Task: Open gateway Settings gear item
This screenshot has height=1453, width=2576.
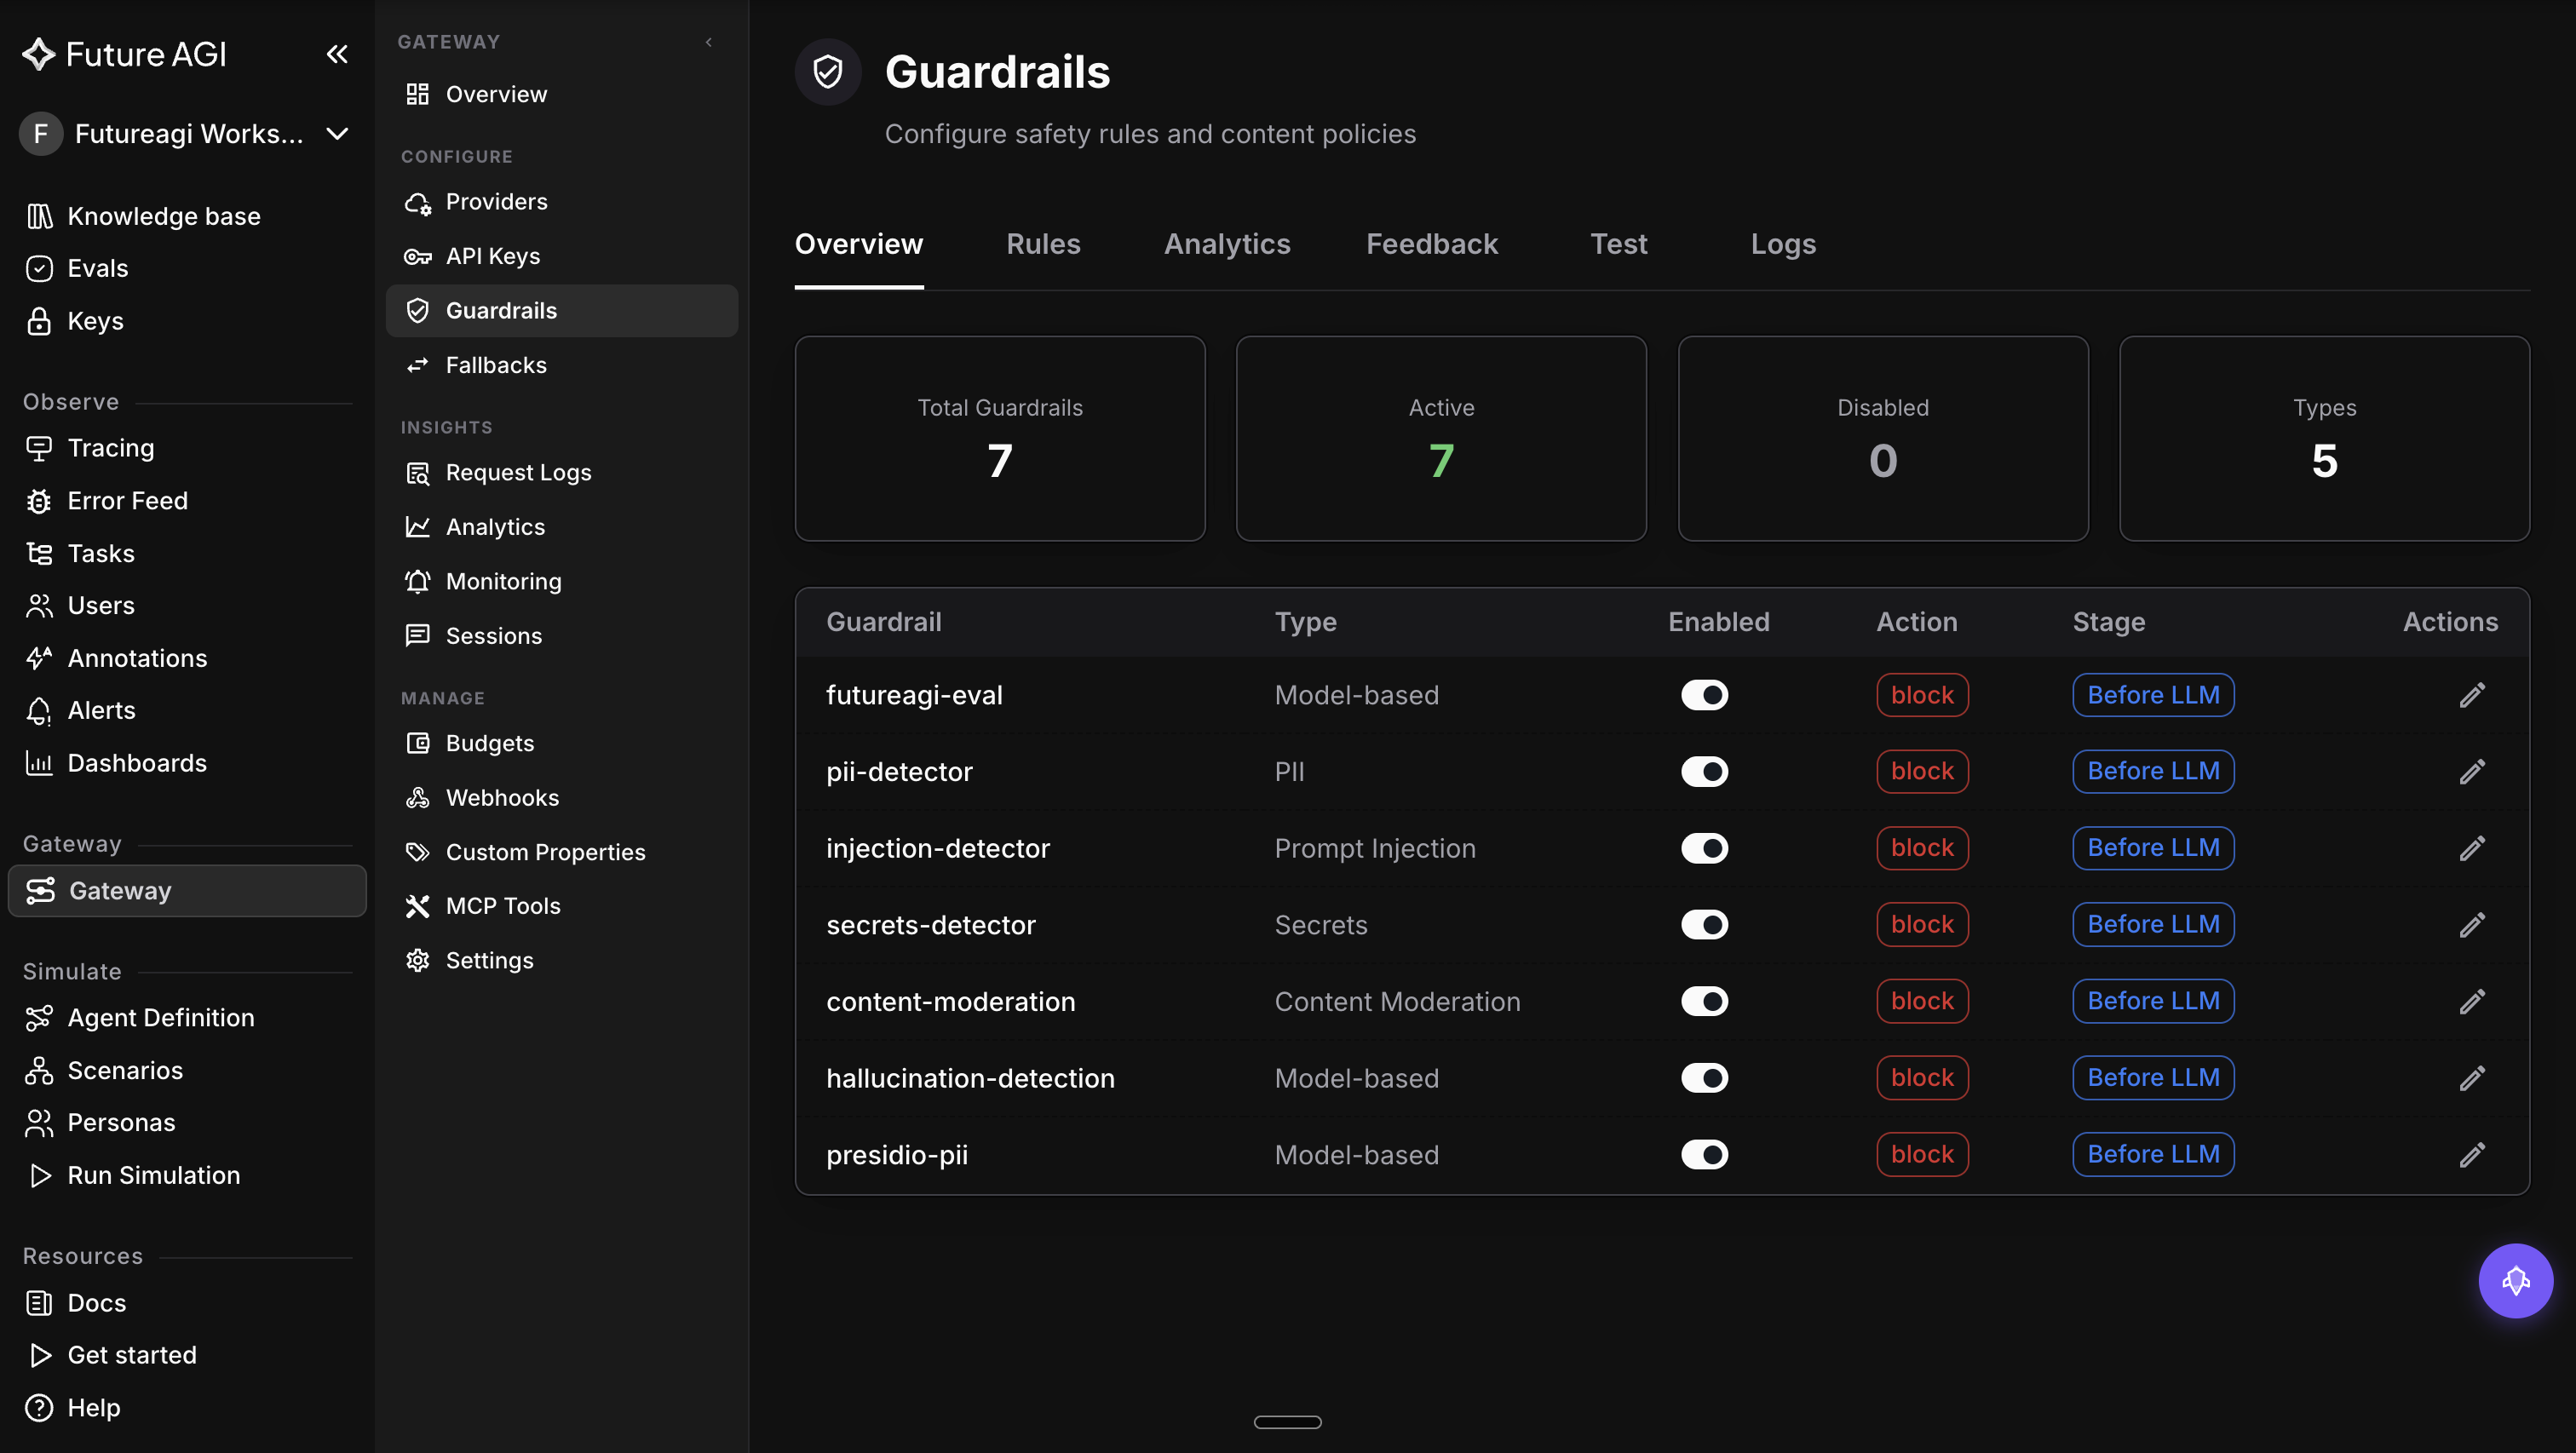Action: point(562,960)
